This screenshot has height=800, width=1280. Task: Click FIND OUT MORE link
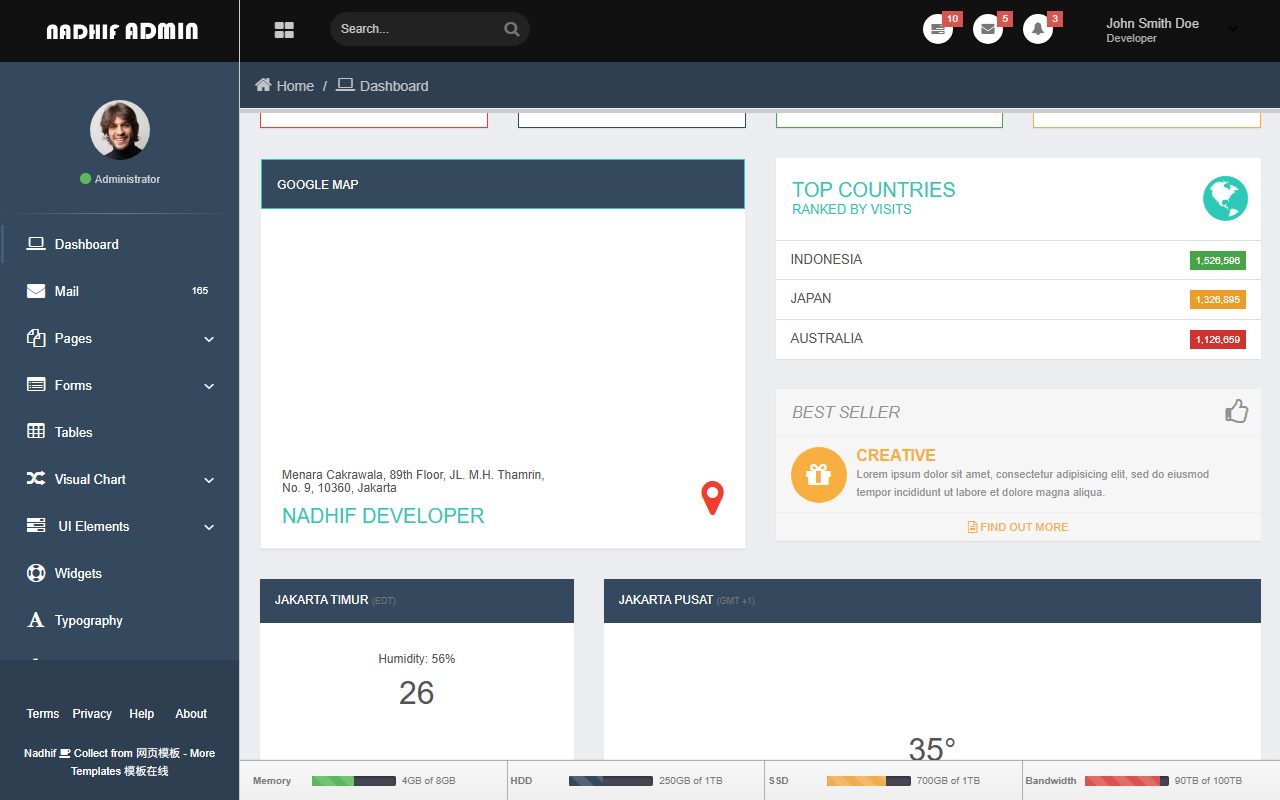coord(1018,527)
